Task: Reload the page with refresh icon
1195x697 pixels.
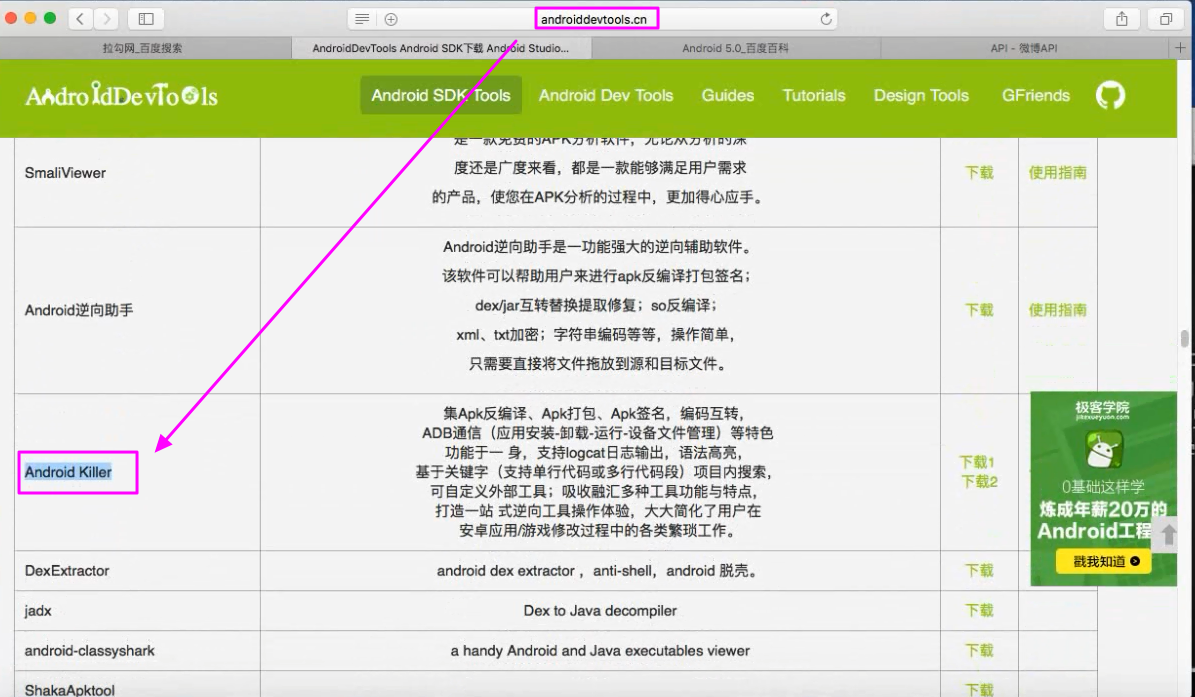Action: [x=825, y=19]
